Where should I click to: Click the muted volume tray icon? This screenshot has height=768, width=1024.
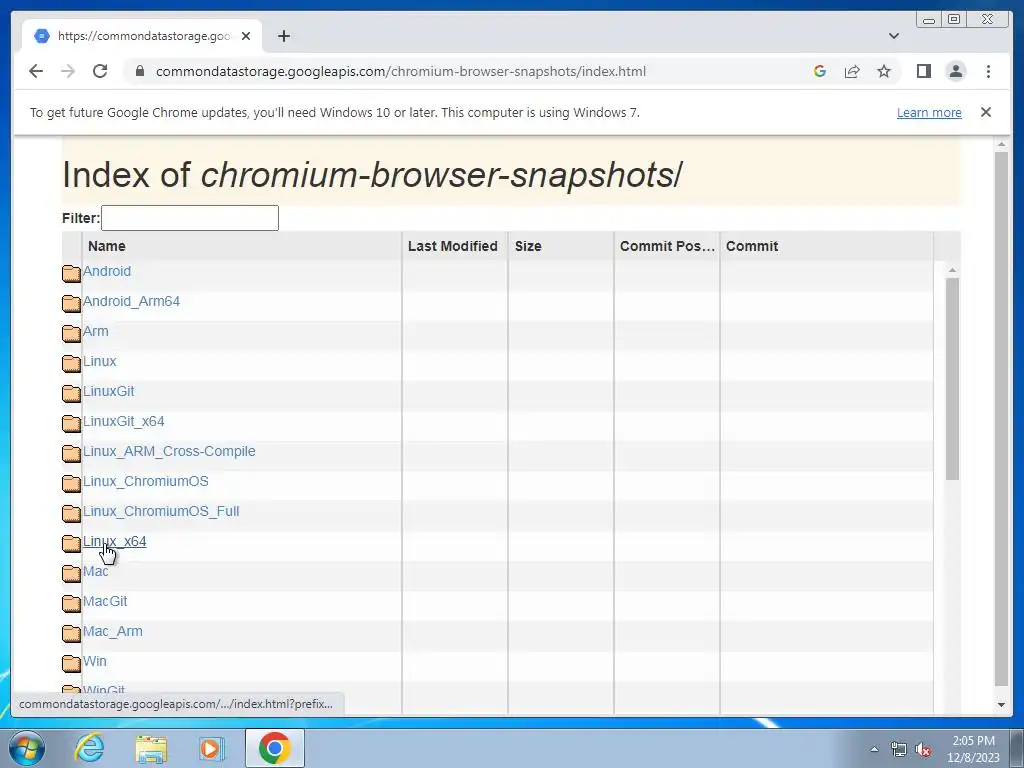pyautogui.click(x=923, y=749)
